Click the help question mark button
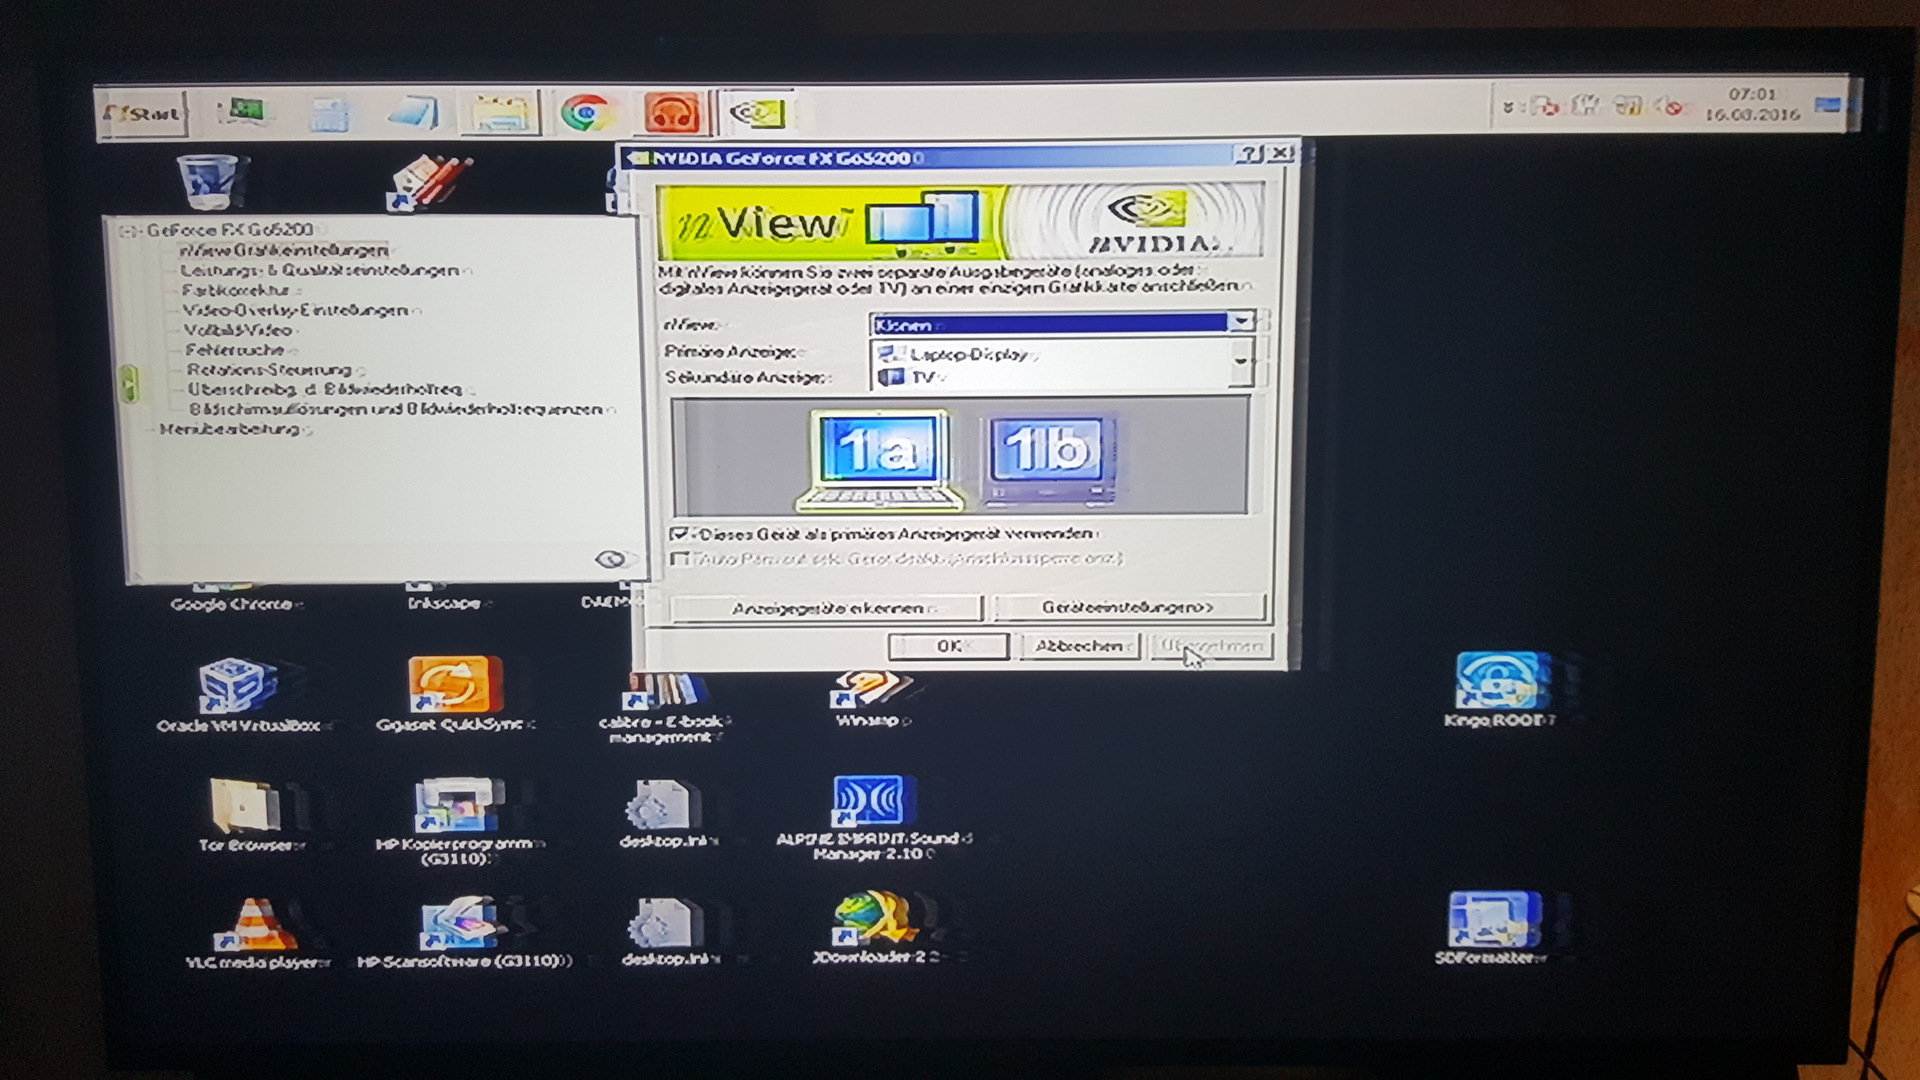The width and height of the screenshot is (1920, 1080). click(1249, 153)
